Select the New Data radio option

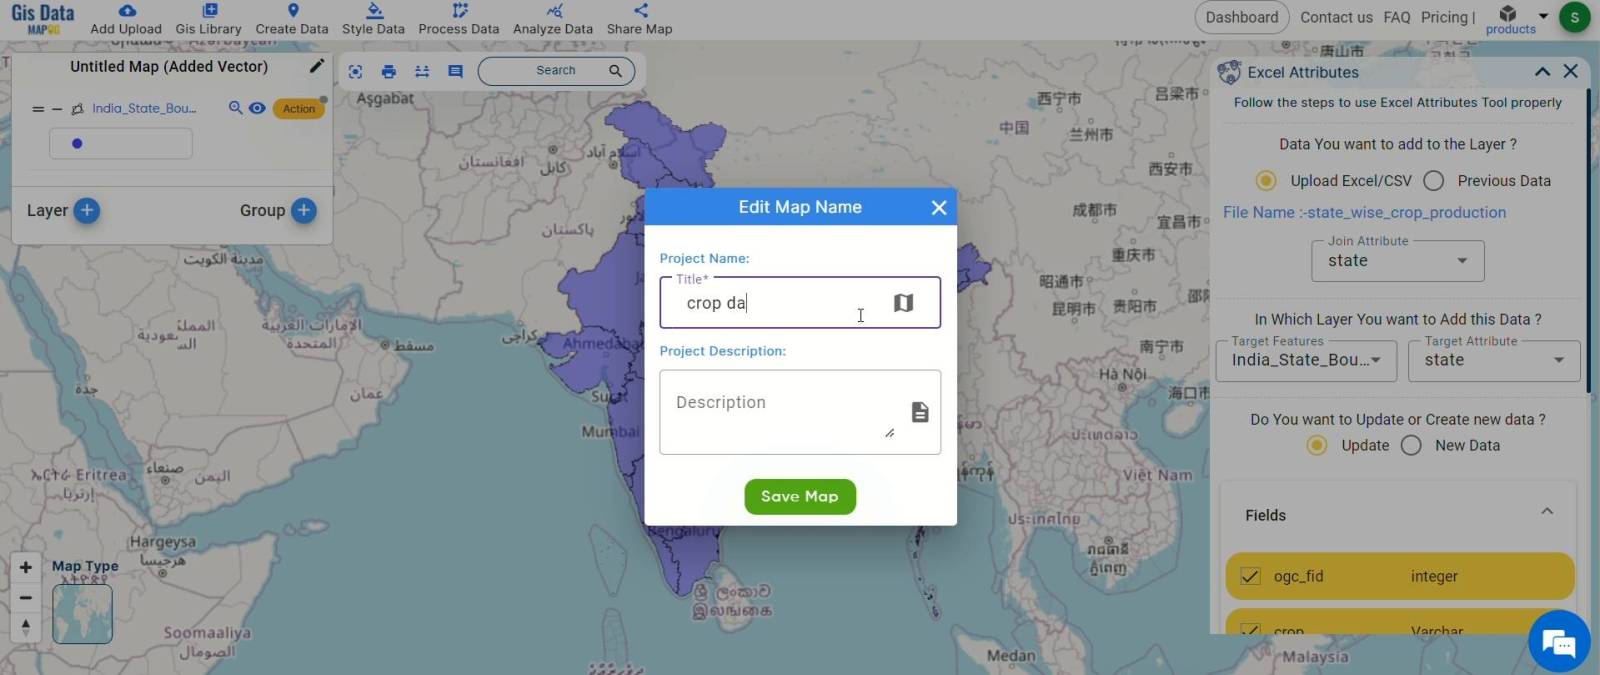click(1411, 445)
